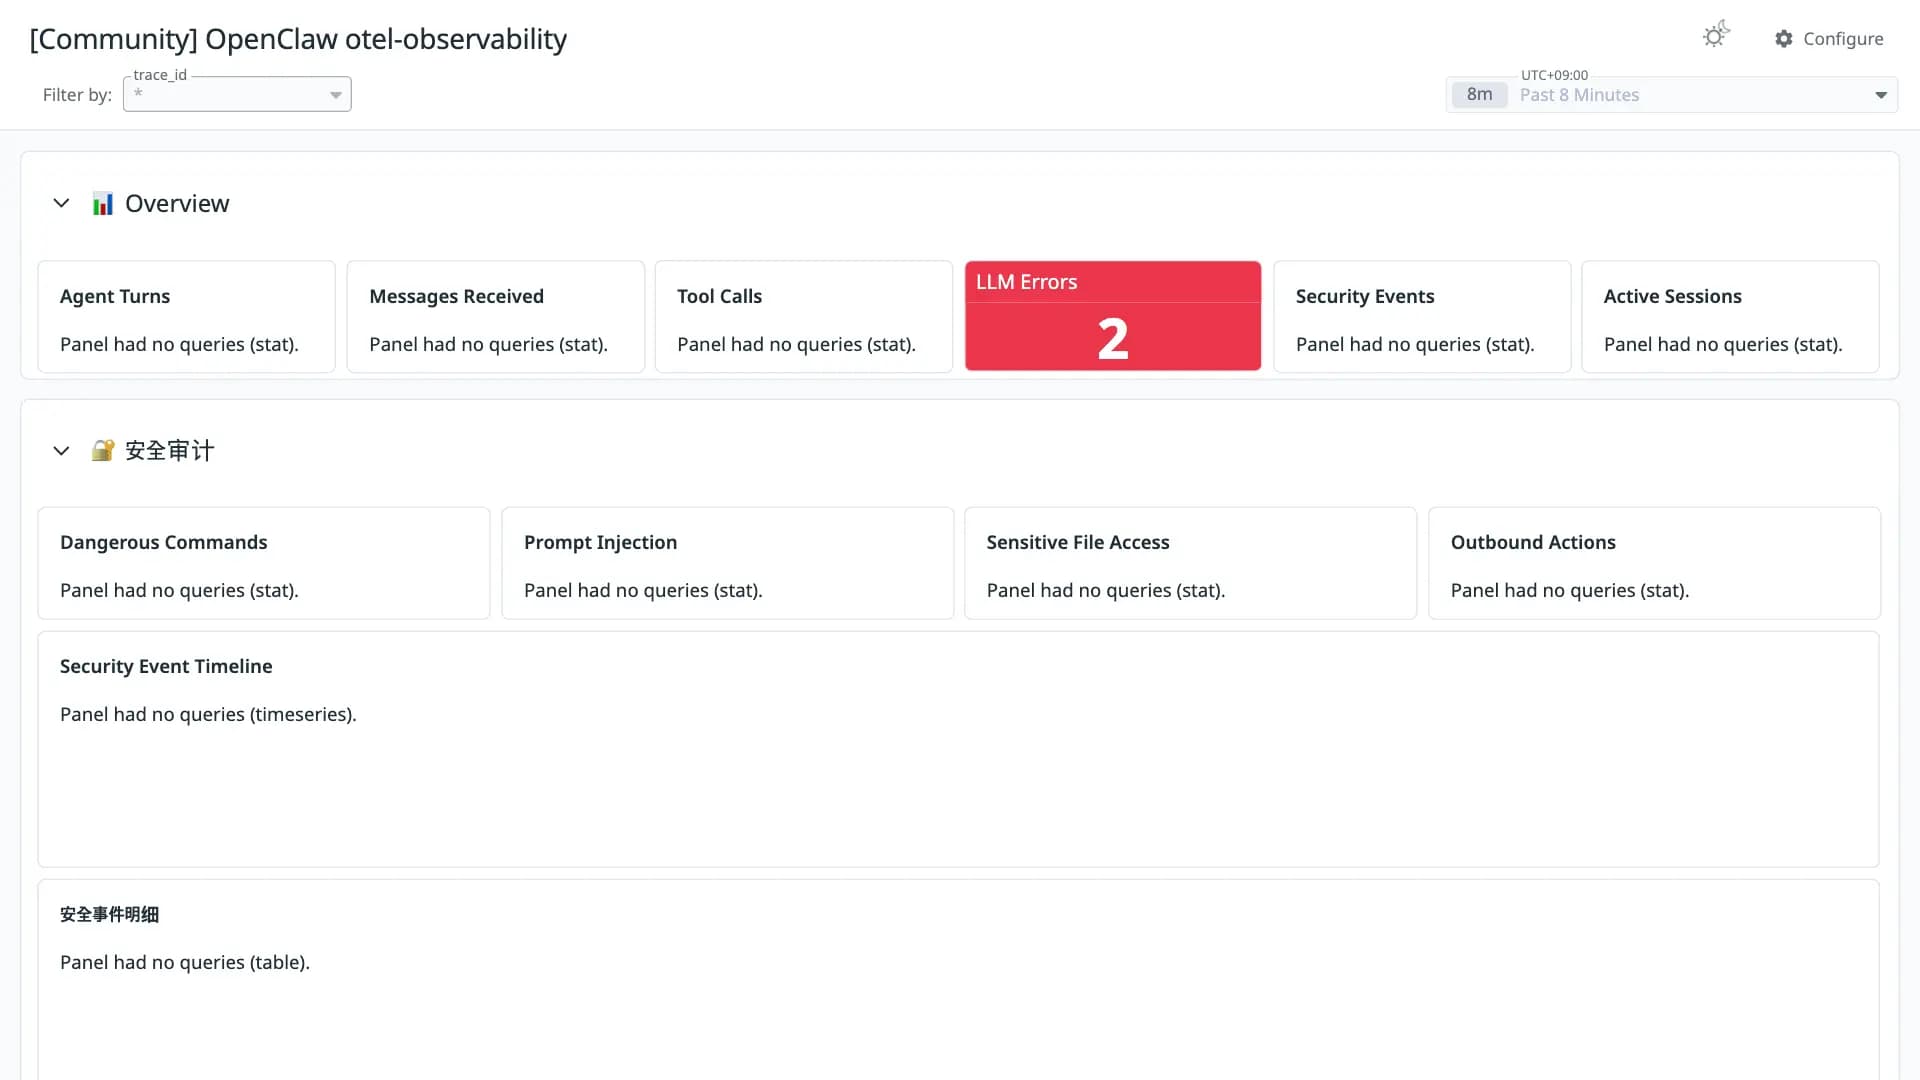The image size is (1920, 1080).
Task: Click the UTC+09:00 timezone label
Action: (1554, 75)
